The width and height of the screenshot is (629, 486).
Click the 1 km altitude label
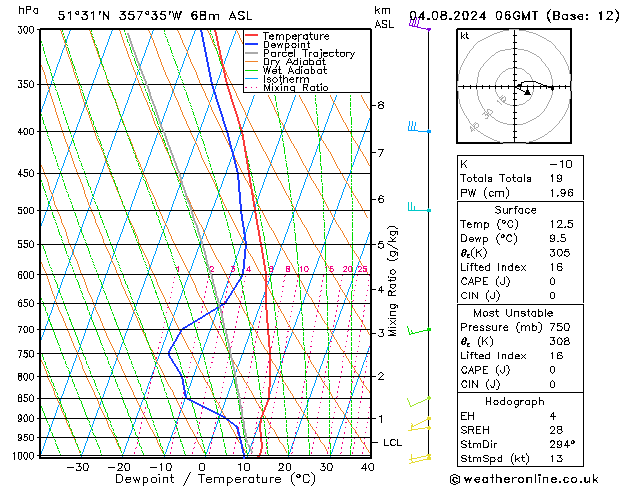click(381, 419)
